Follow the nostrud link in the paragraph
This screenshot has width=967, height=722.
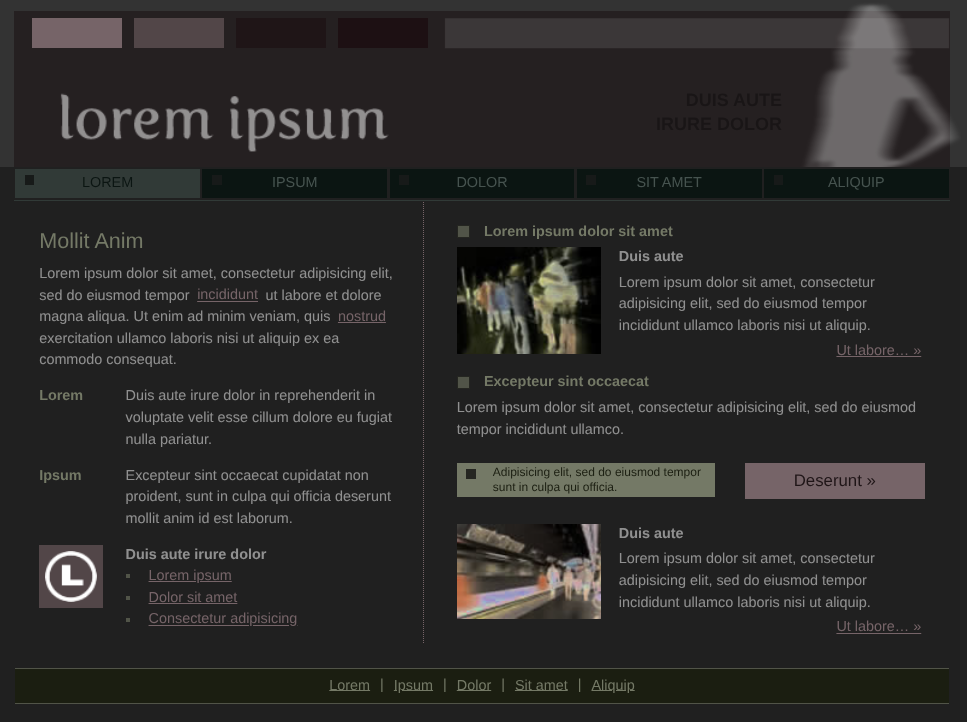[x=361, y=316]
